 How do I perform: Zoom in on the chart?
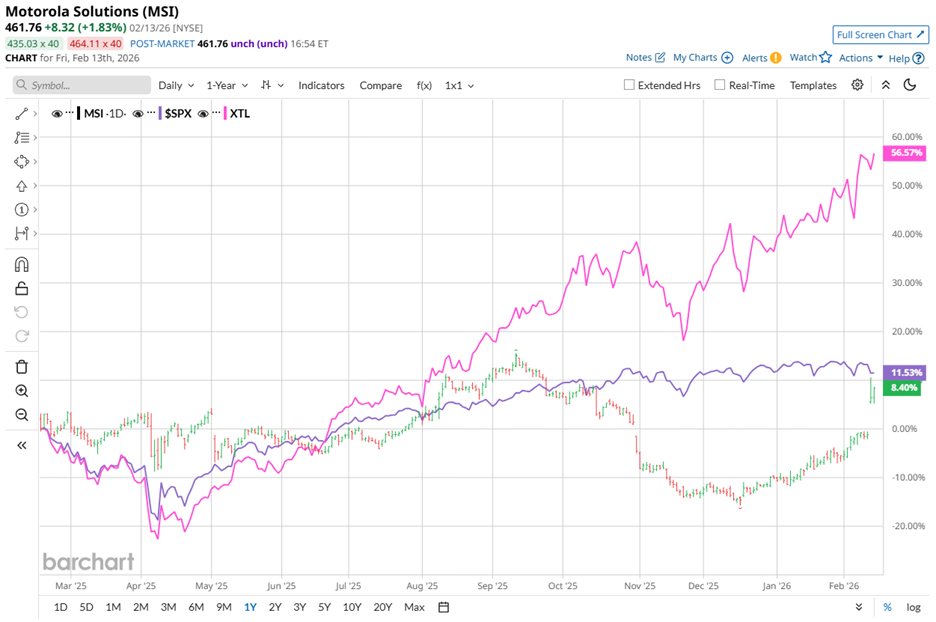(x=21, y=391)
